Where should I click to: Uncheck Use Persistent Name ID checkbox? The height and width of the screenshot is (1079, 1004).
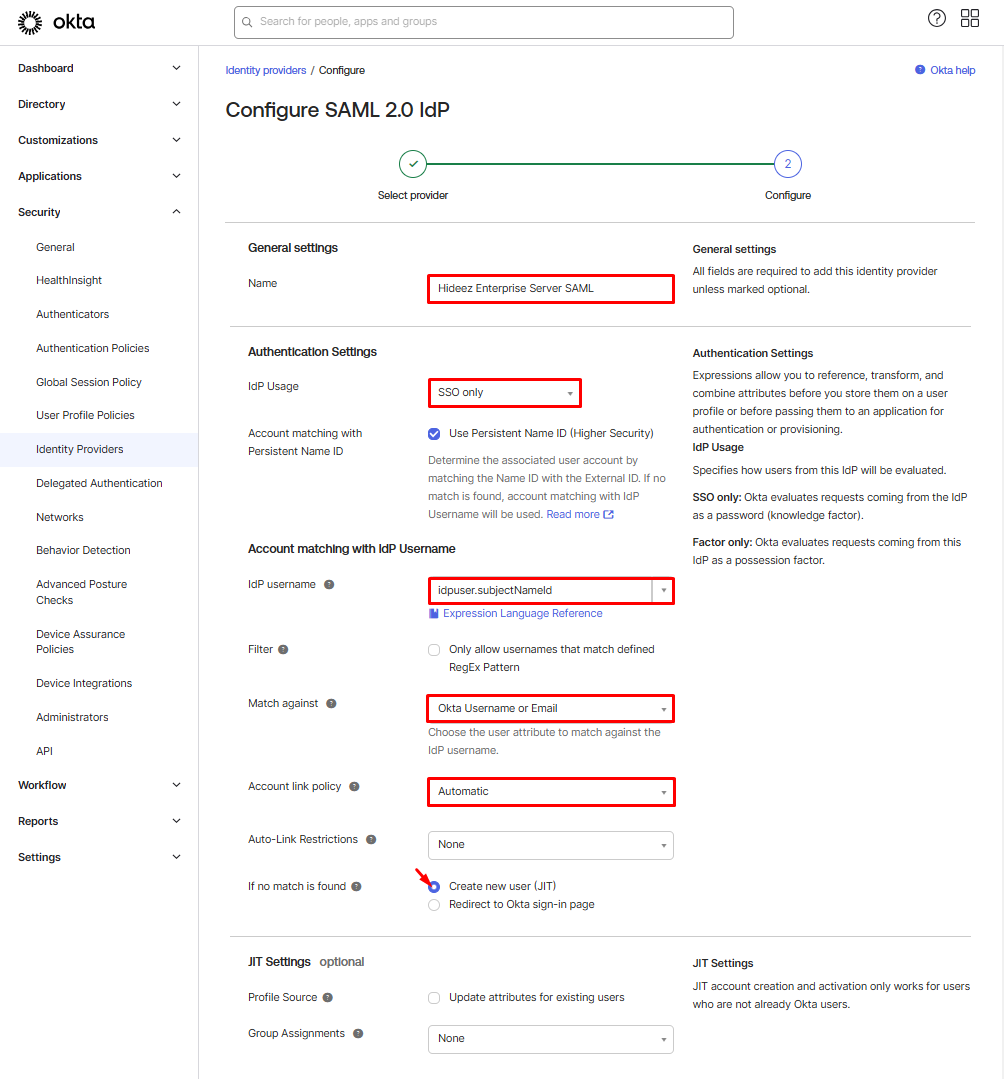tap(434, 434)
